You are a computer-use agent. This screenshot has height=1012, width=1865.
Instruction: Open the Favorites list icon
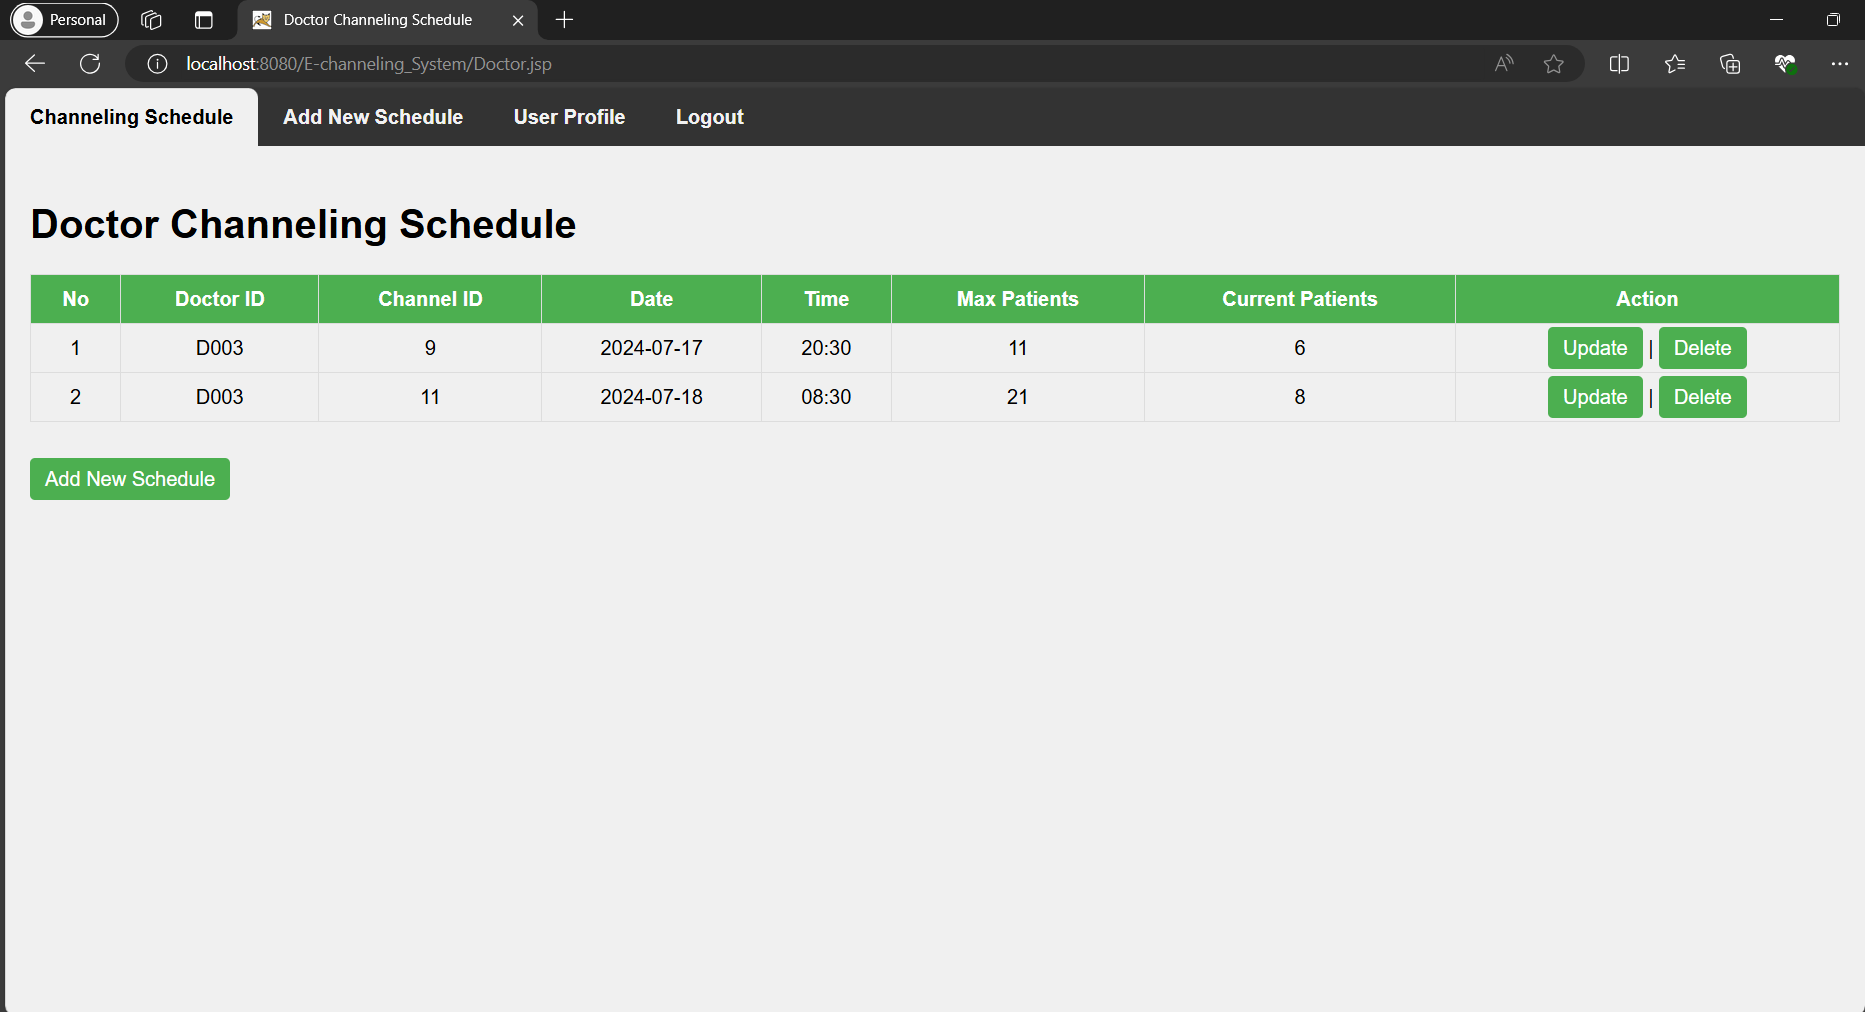(1675, 64)
